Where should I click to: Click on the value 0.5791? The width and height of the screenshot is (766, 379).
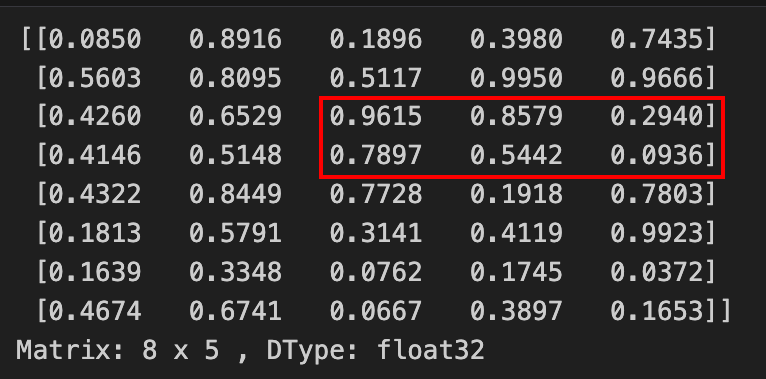235,233
